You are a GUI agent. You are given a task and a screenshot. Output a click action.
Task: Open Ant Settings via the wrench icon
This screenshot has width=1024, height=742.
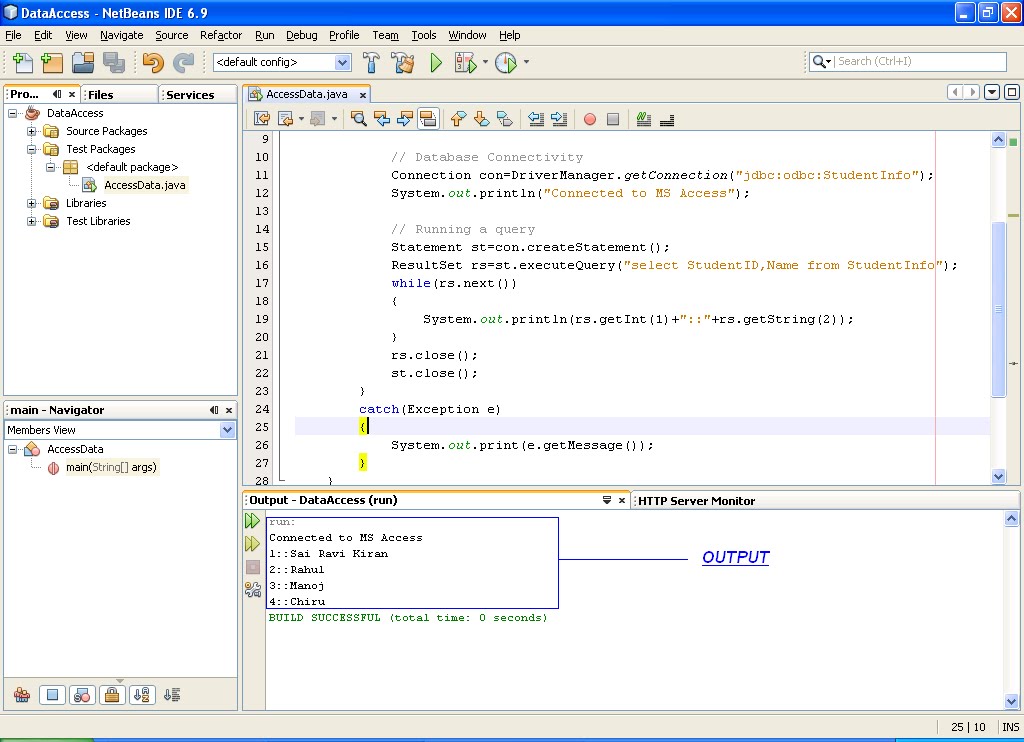point(252,589)
